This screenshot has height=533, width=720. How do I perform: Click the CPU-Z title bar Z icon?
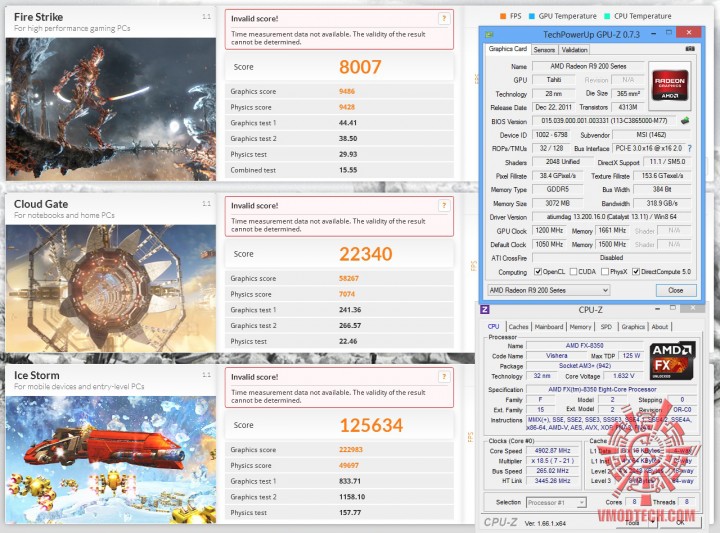click(x=485, y=309)
